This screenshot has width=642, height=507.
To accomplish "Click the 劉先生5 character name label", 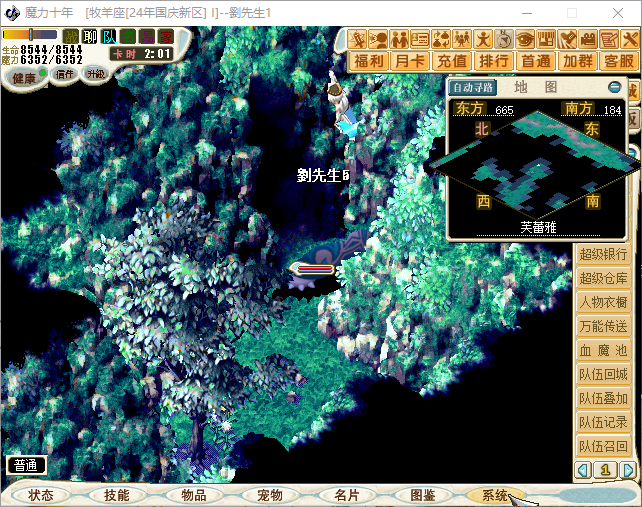I will click(323, 175).
